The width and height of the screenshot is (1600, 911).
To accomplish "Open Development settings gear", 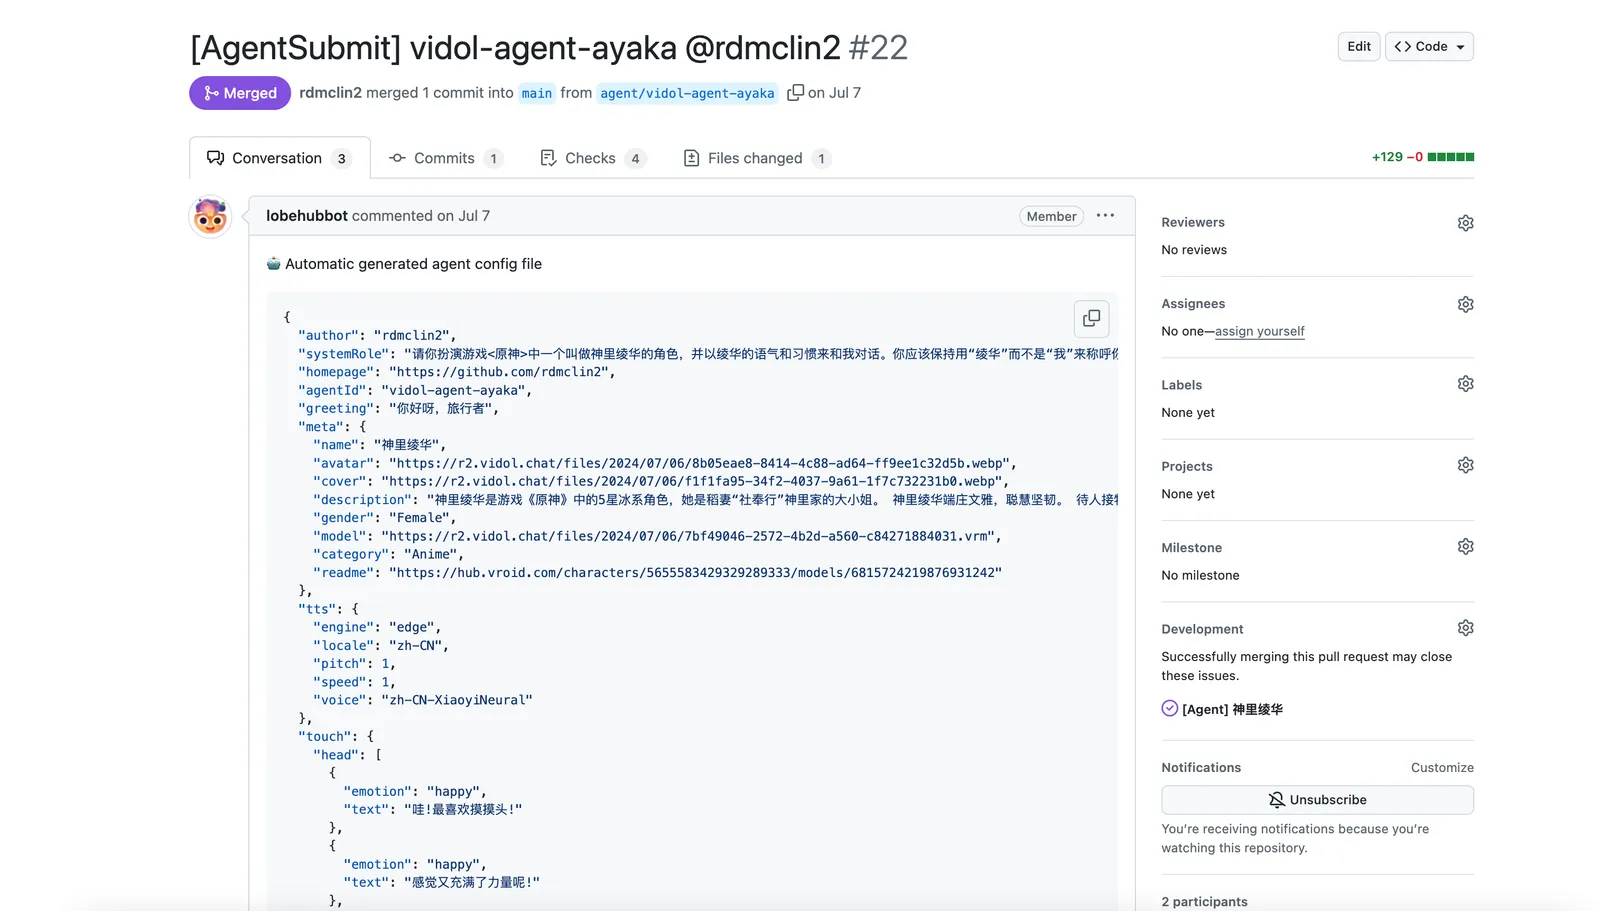I will coord(1465,628).
